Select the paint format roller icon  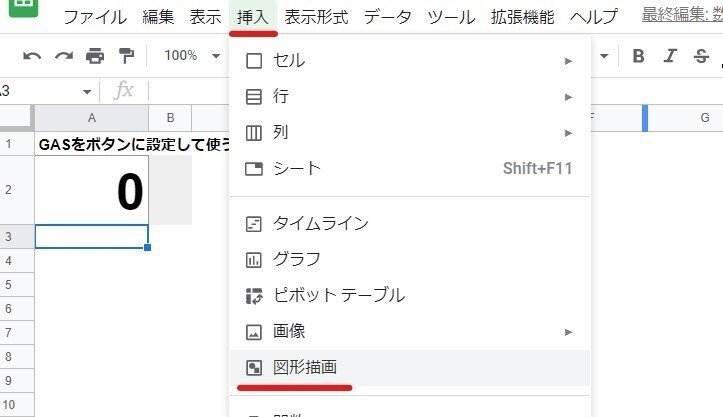click(x=126, y=56)
